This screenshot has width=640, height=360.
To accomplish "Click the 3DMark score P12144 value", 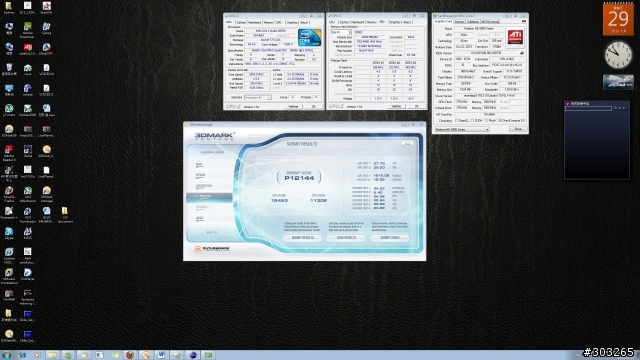I will (299, 178).
